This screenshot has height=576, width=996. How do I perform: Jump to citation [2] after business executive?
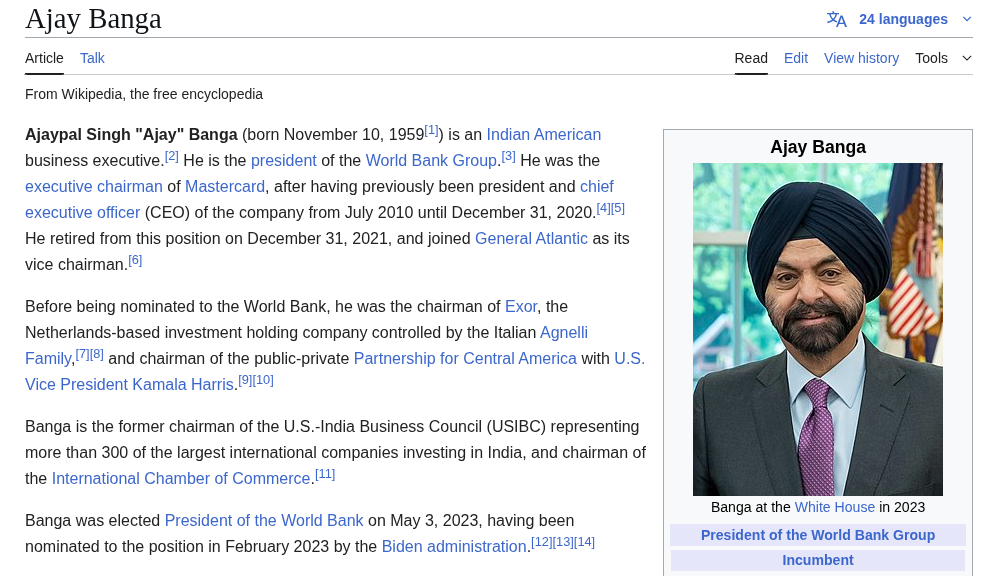click(x=172, y=156)
